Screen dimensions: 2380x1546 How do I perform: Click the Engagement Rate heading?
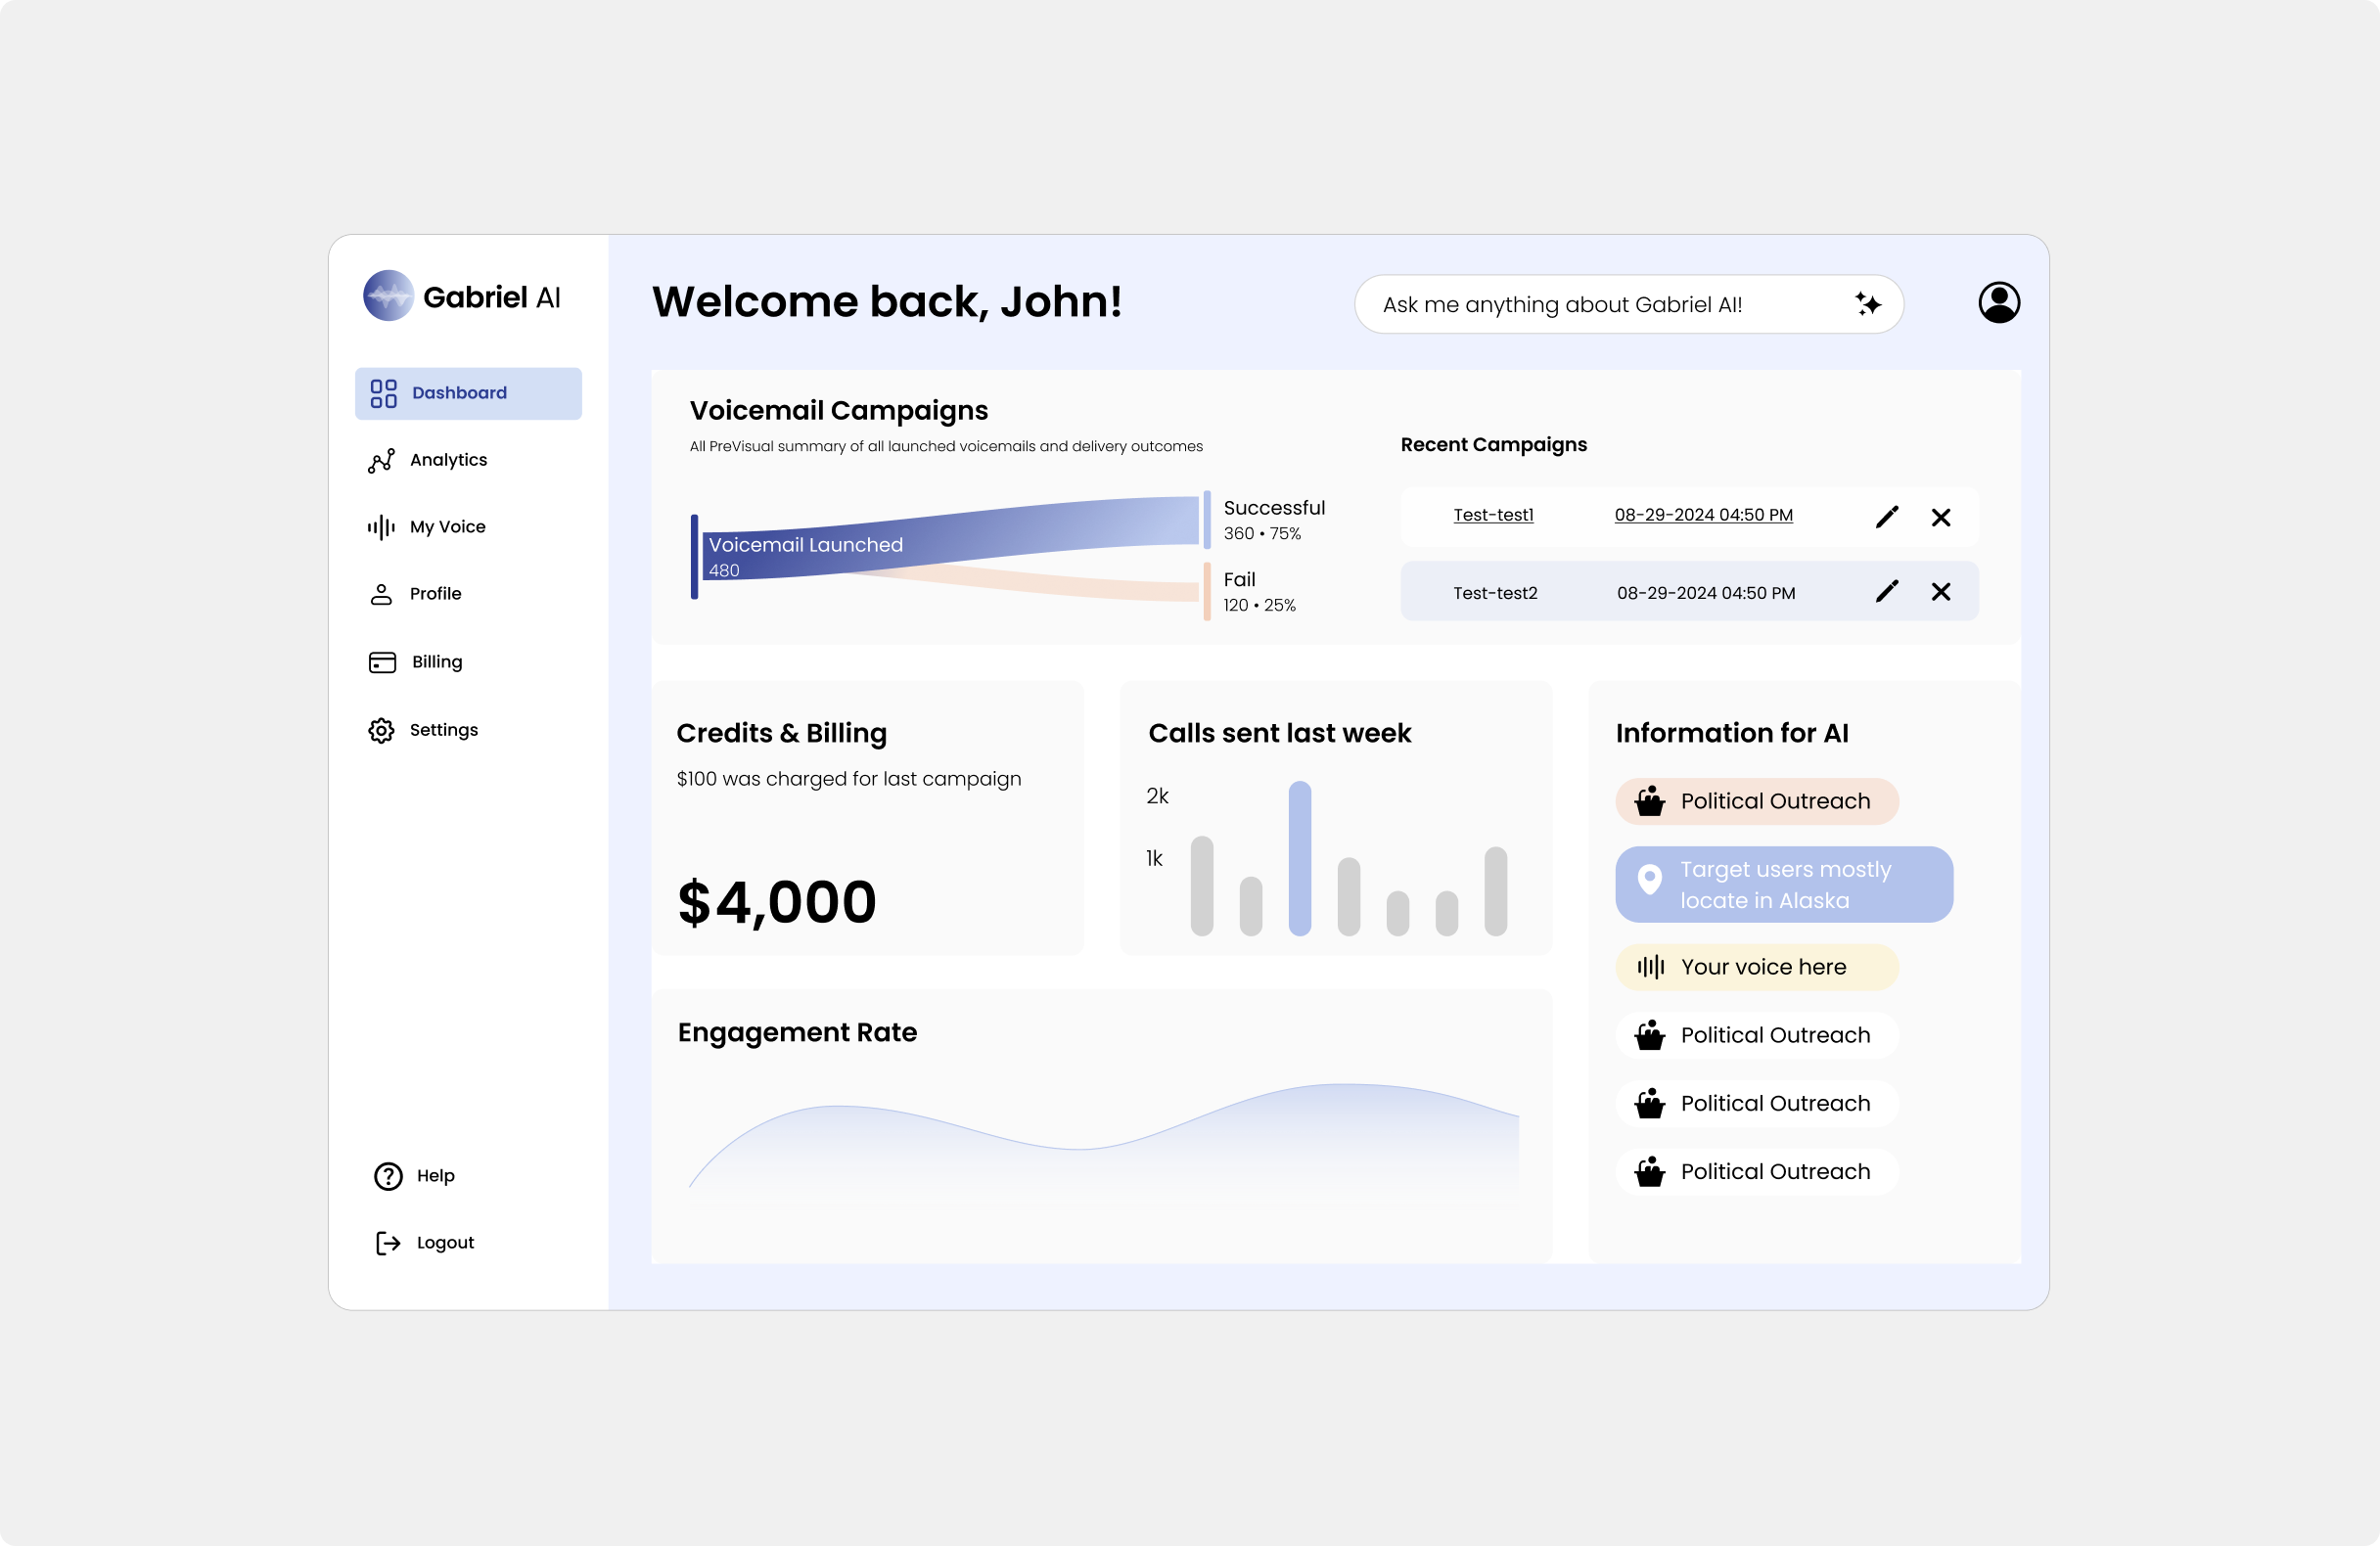(x=797, y=1032)
